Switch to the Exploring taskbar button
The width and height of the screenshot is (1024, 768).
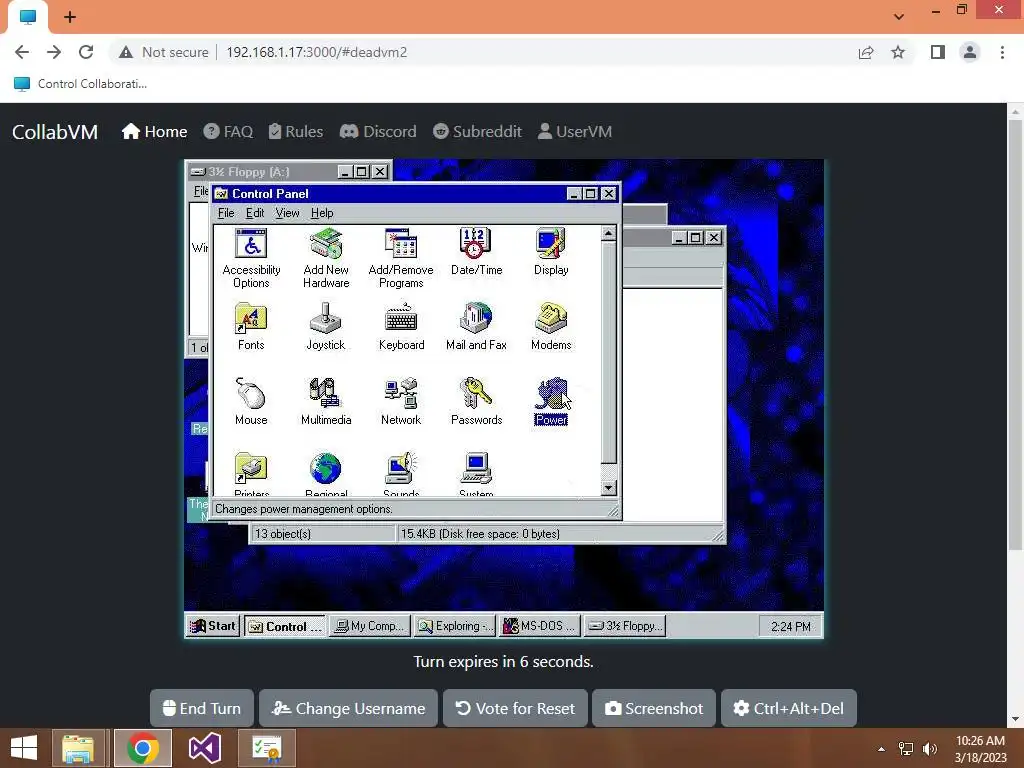[455, 626]
